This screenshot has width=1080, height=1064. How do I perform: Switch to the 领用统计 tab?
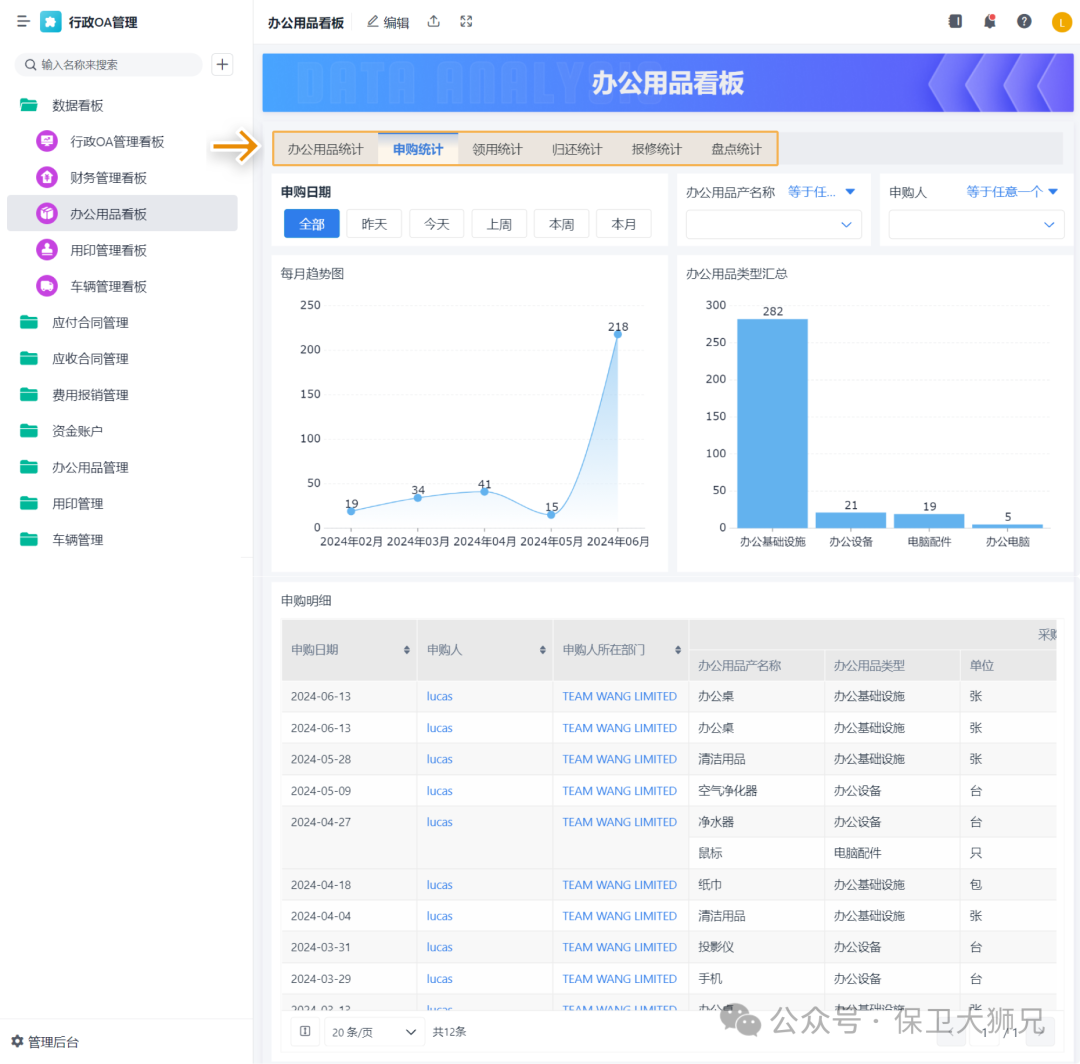coord(497,149)
